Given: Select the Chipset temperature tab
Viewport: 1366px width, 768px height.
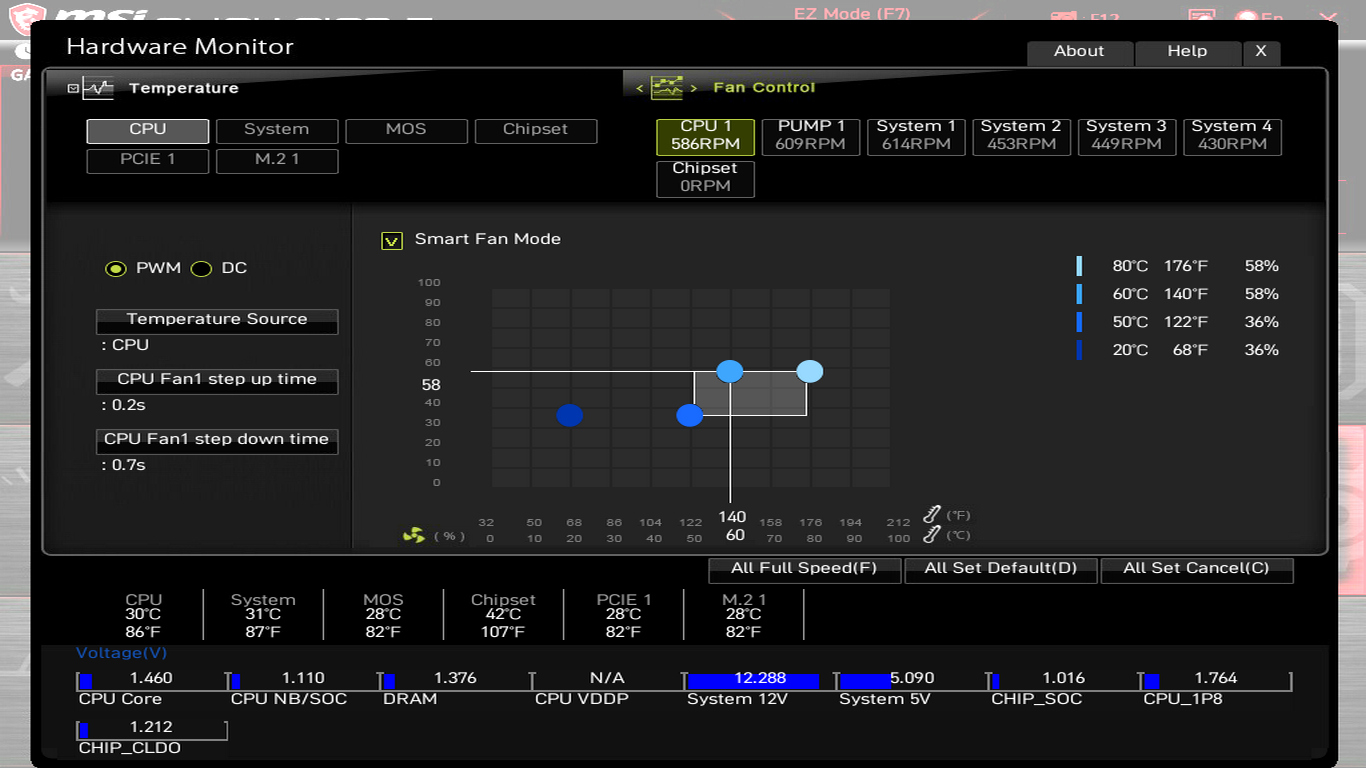Looking at the screenshot, I should point(536,131).
